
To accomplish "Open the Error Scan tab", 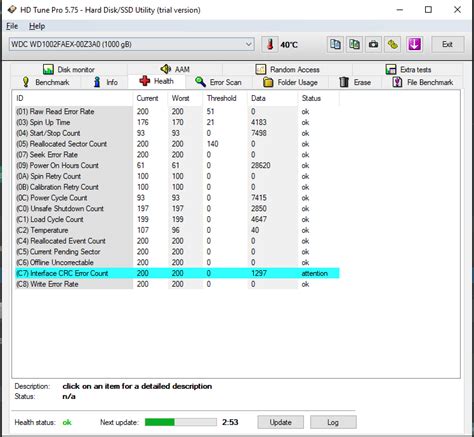I will tap(218, 82).
